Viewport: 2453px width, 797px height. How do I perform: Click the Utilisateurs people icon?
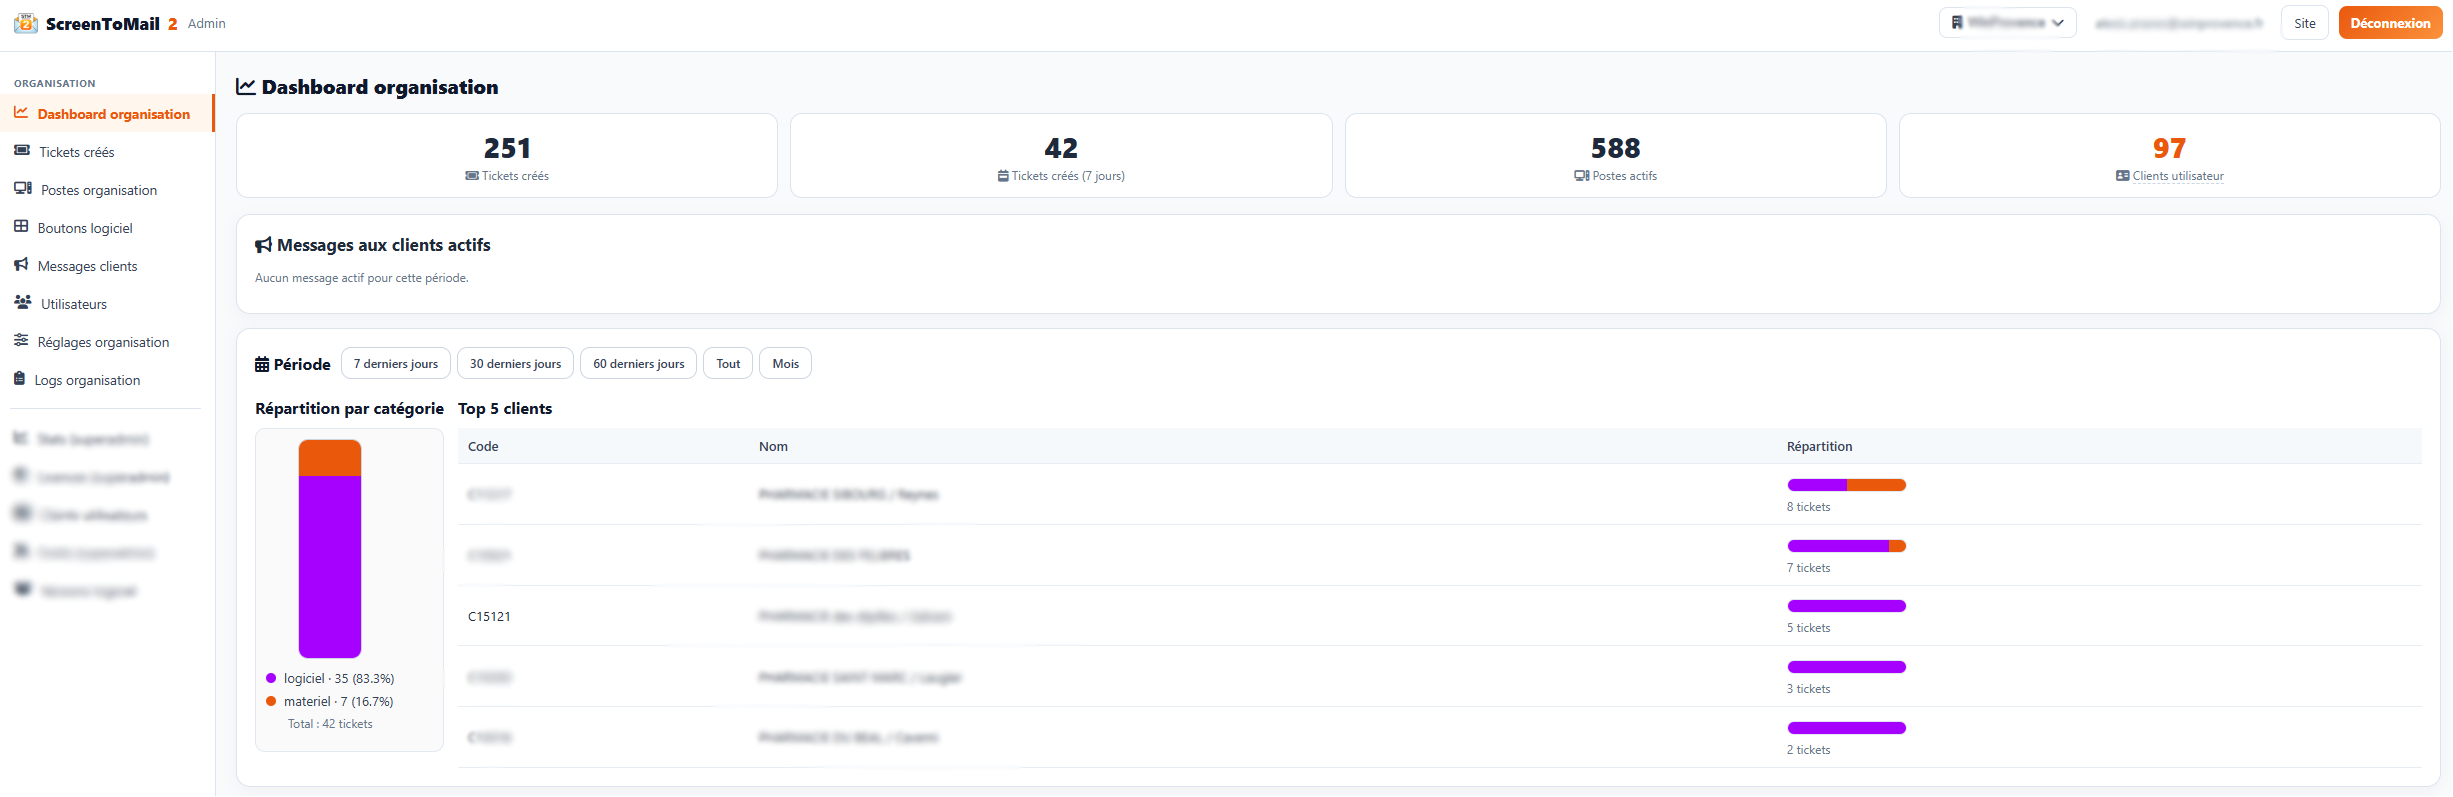click(x=23, y=303)
